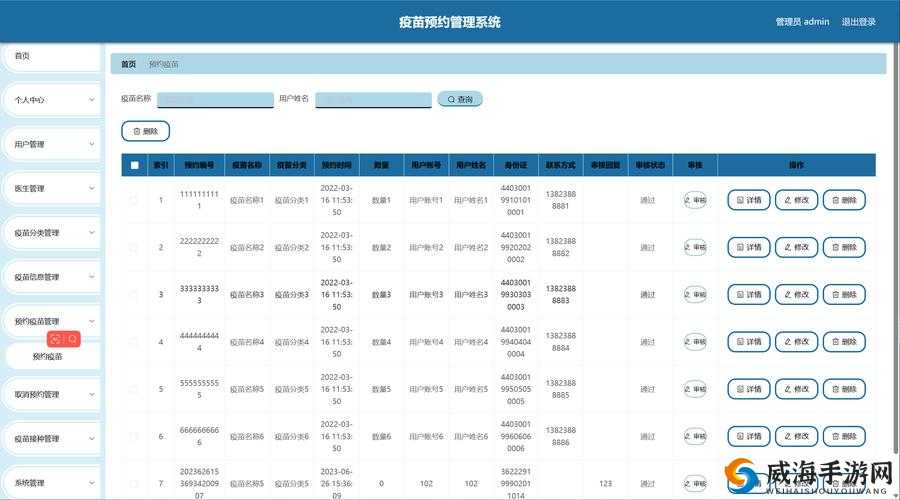Click the vertical page scrollbar
This screenshot has height=500, width=900.
tap(897, 247)
